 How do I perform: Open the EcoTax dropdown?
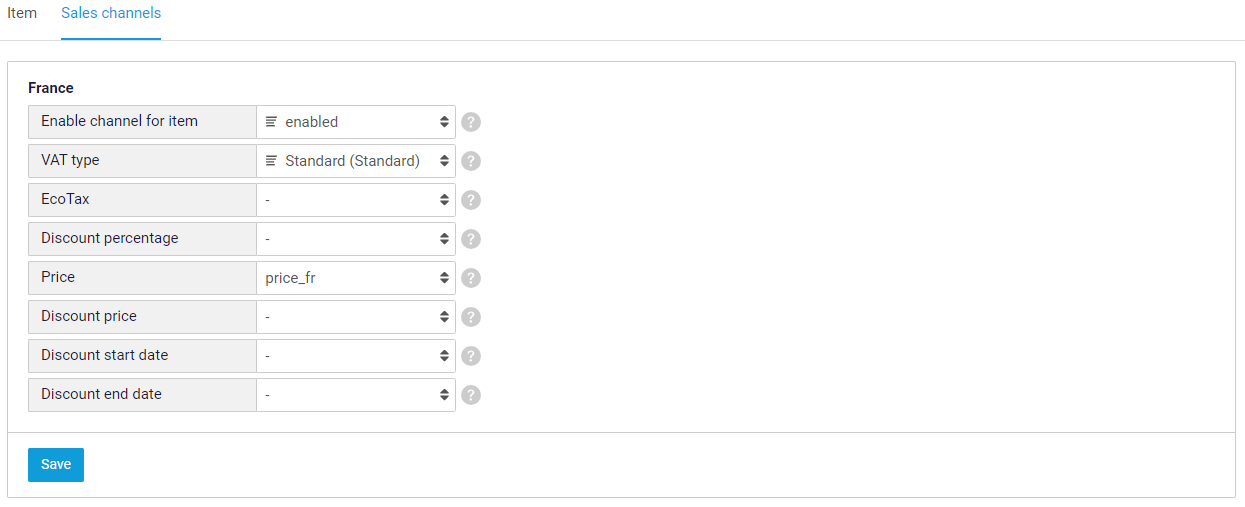coord(356,200)
